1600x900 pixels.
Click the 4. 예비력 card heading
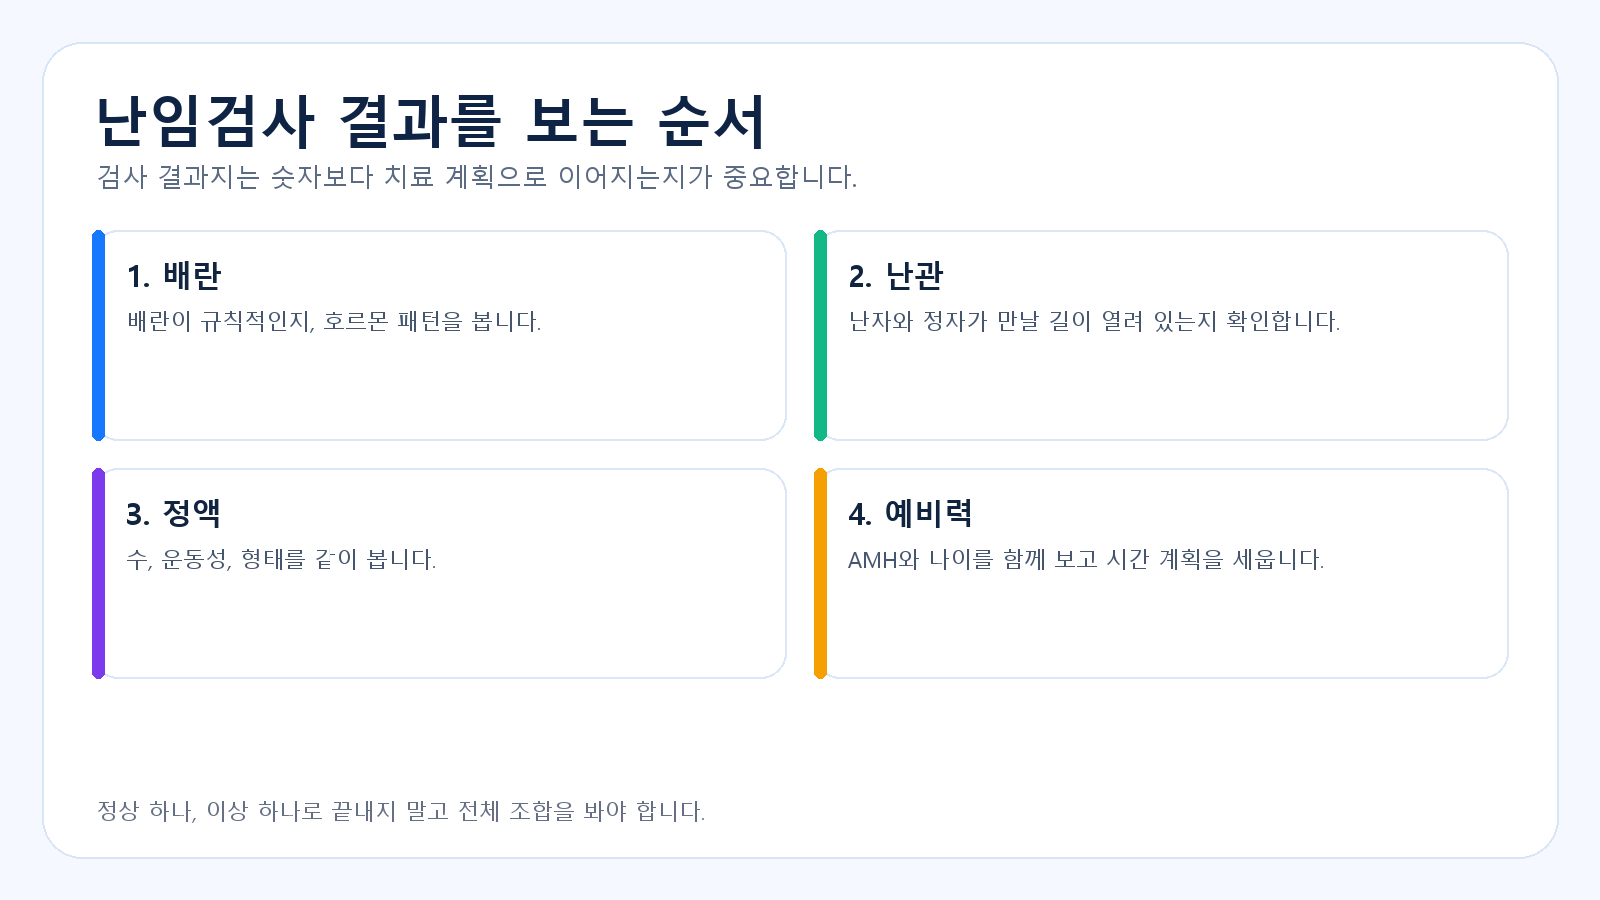pyautogui.click(x=910, y=514)
